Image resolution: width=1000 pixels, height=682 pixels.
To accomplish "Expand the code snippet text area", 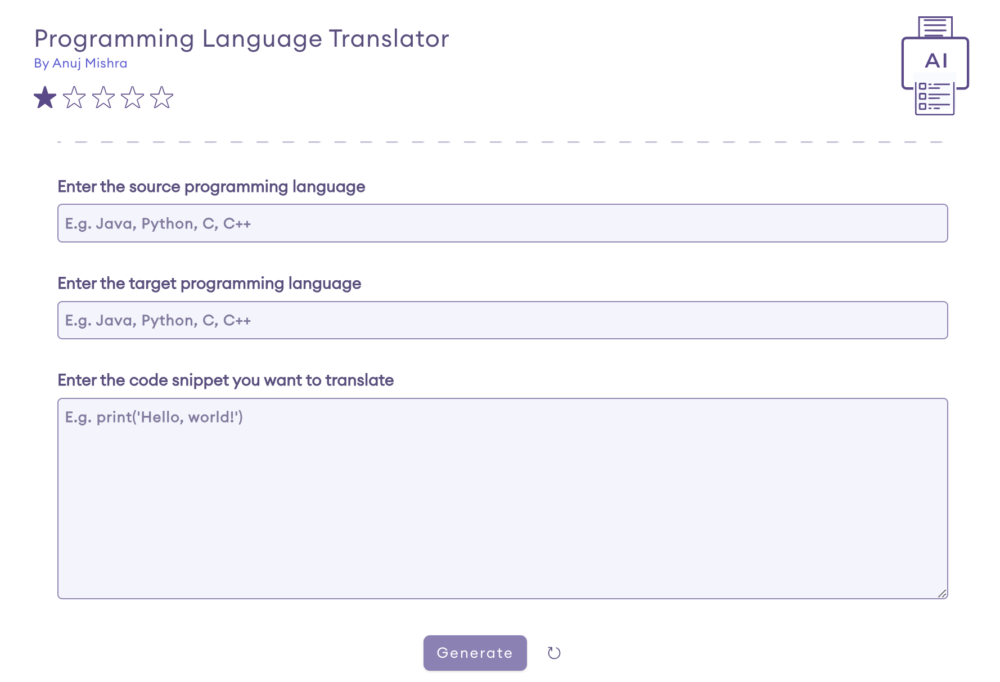I will pos(944,592).
